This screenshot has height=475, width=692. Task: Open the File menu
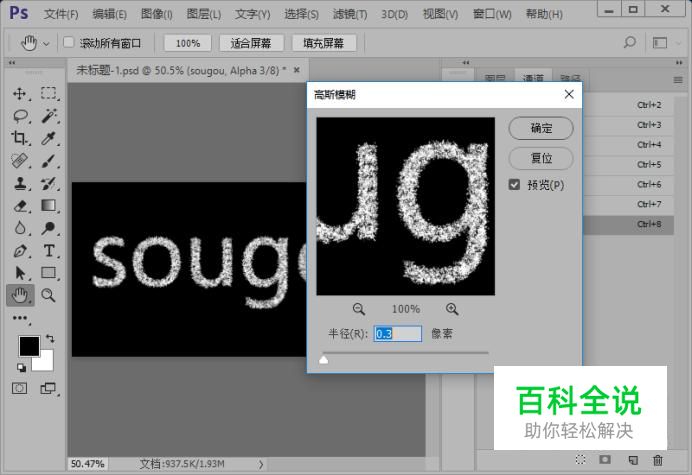(x=61, y=14)
